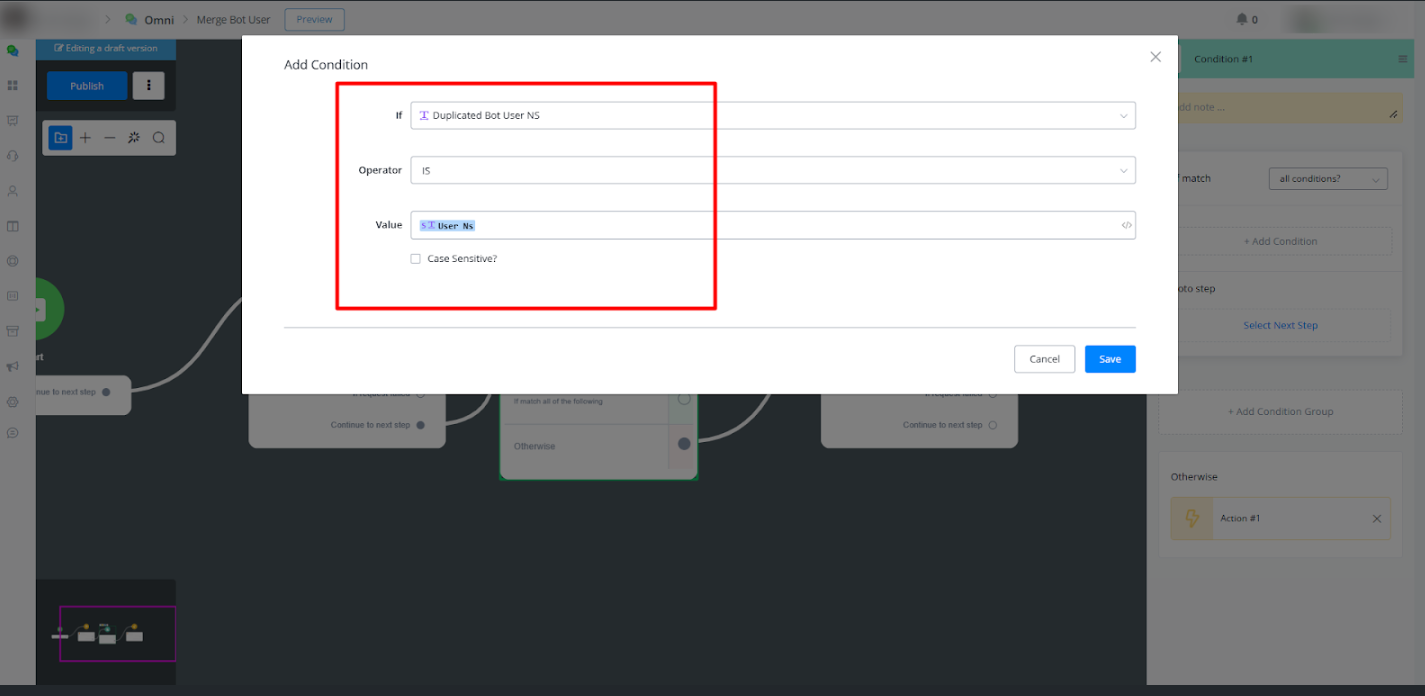
Task: Click the code icon in Value field
Action: pos(1126,225)
